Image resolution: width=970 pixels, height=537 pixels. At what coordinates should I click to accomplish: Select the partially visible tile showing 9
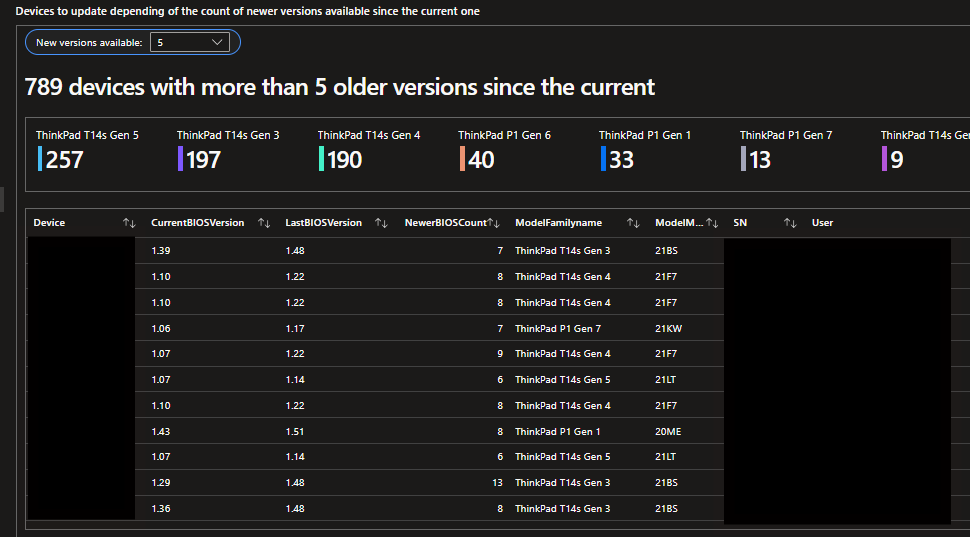(x=925, y=150)
